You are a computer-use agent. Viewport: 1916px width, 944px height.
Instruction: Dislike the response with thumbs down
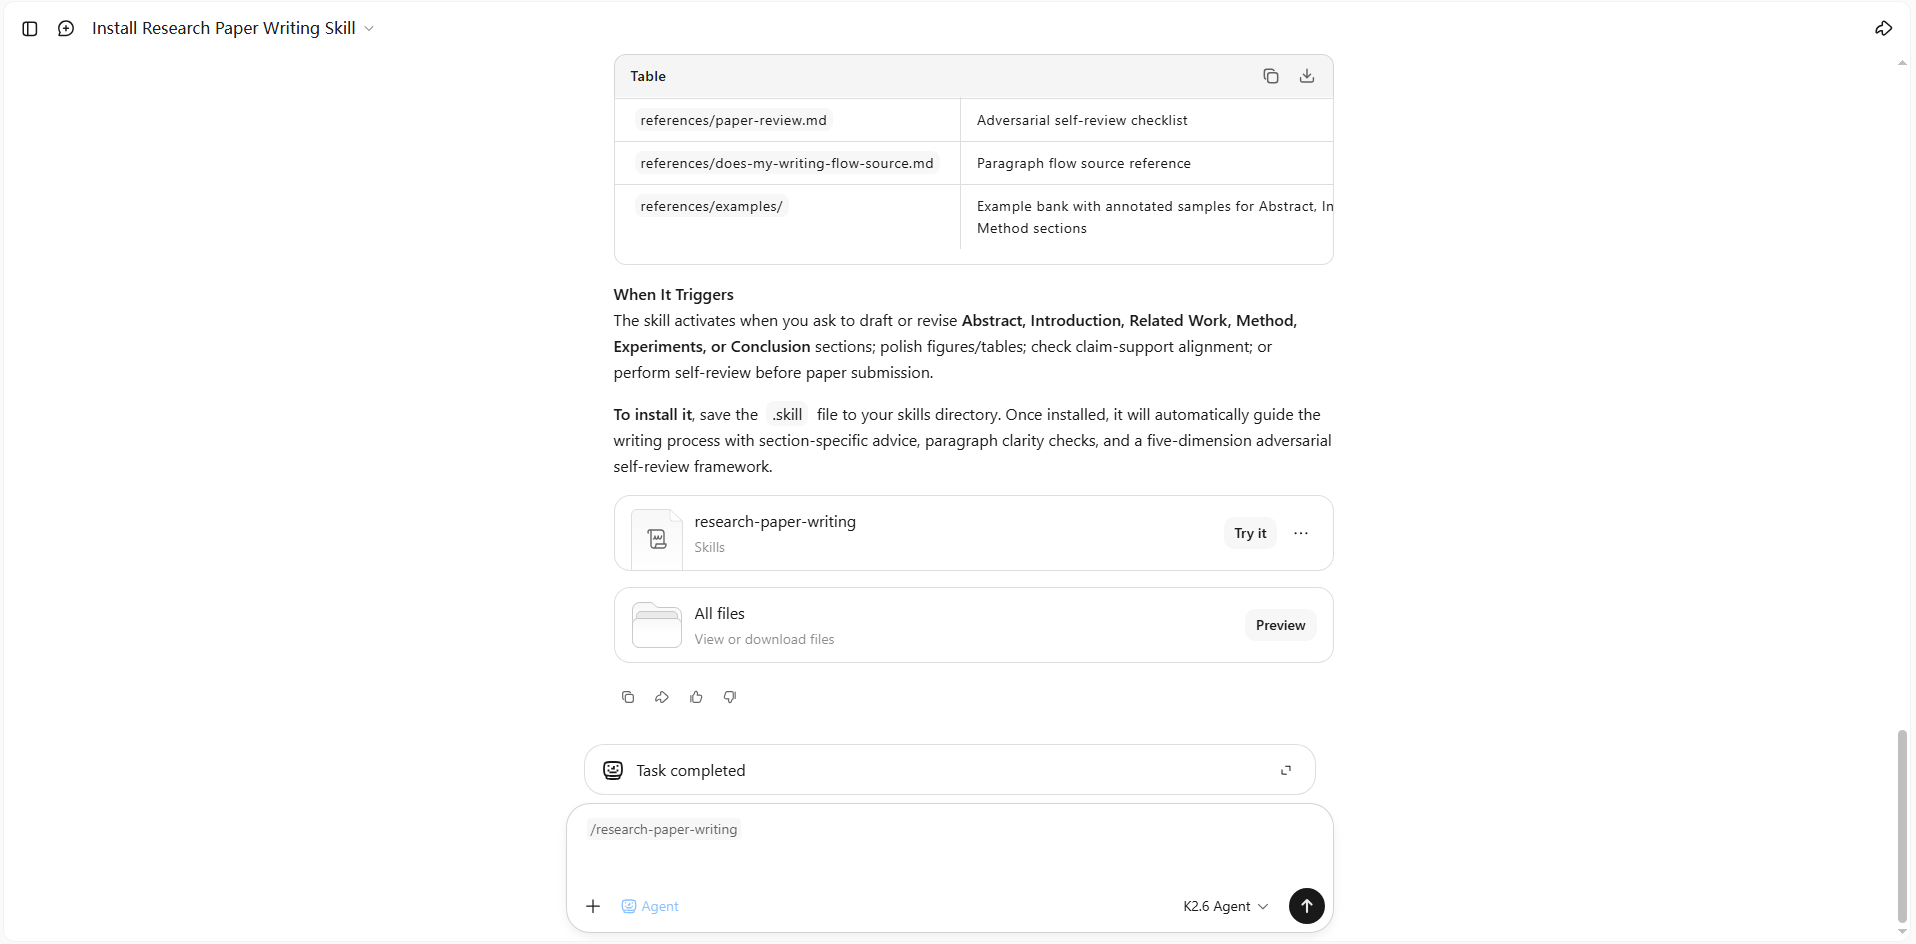tap(730, 697)
